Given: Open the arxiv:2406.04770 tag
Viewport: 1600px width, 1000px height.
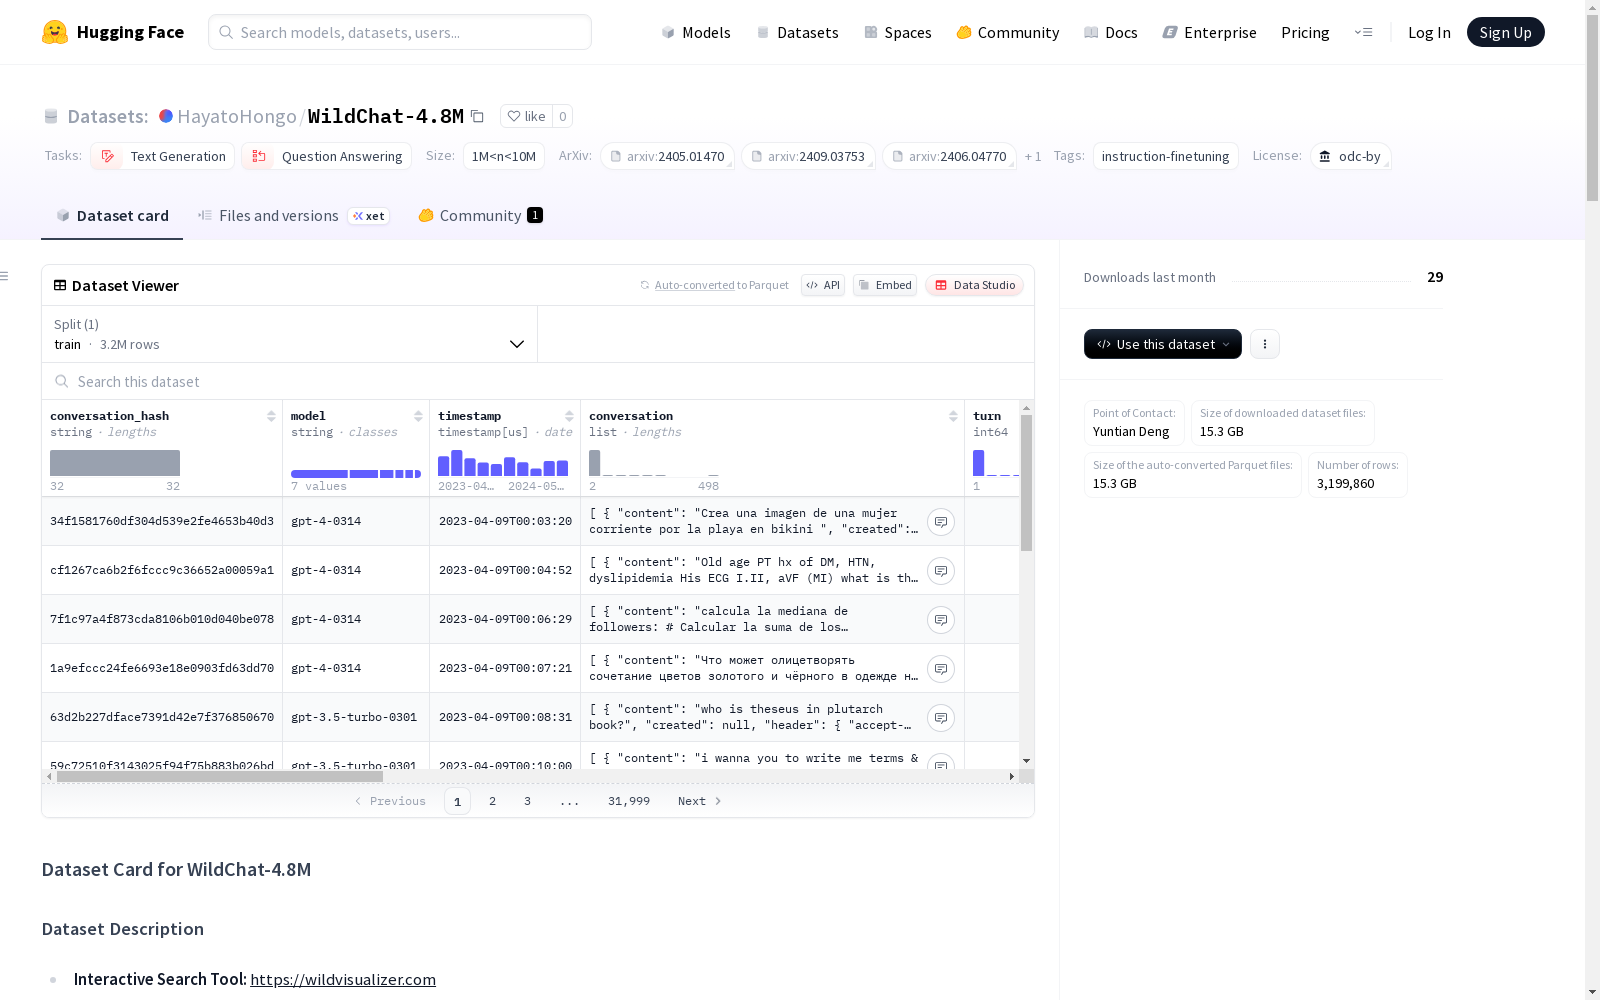Looking at the screenshot, I should coord(949,156).
